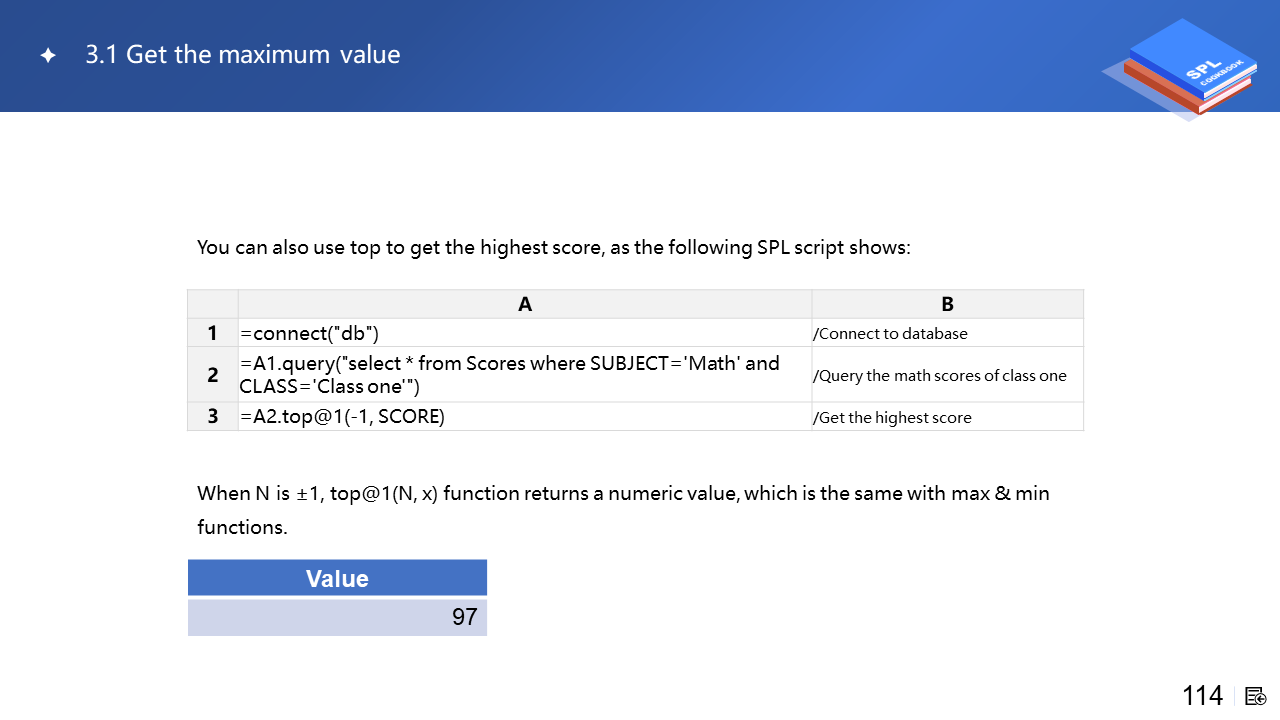Click the result cell showing 97
The width and height of the screenshot is (1280, 720).
point(337,617)
